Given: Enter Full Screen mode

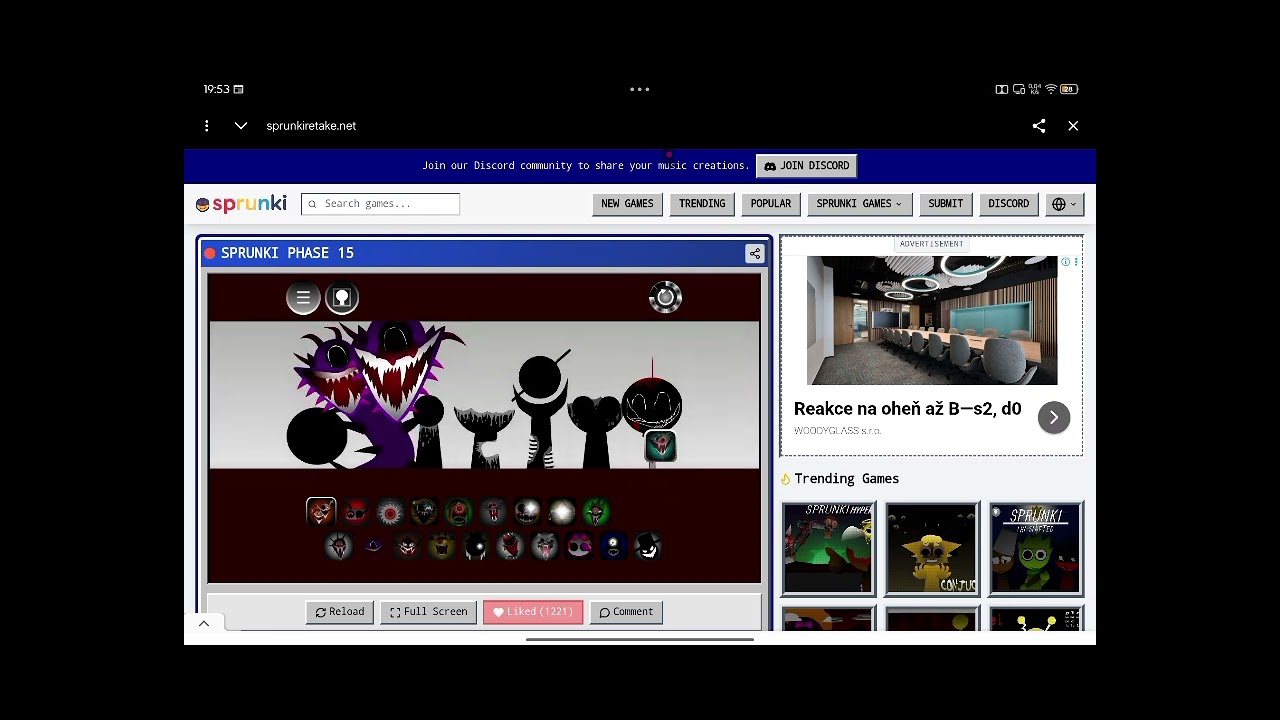Looking at the screenshot, I should point(428,612).
